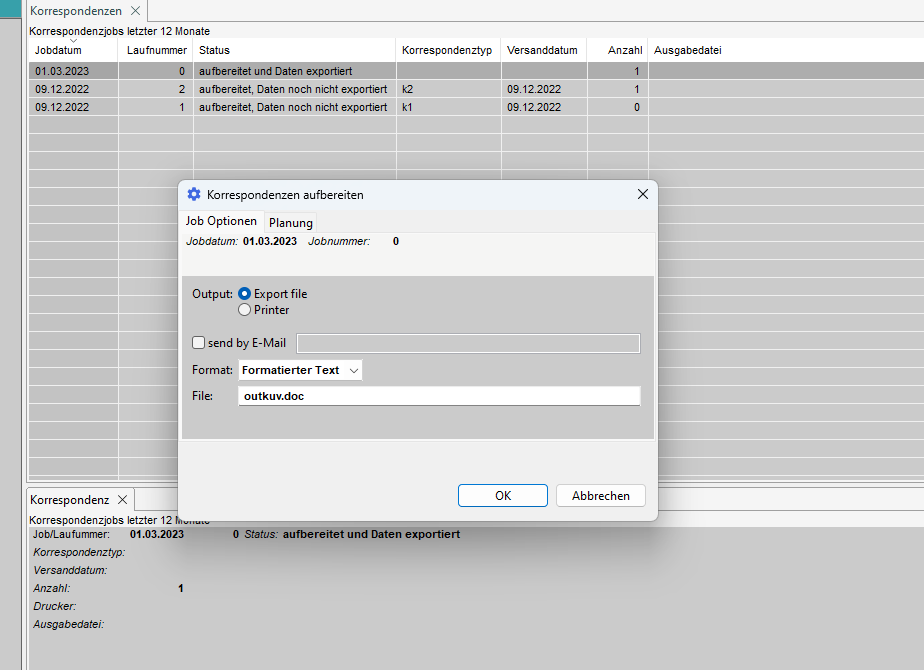Select the Export file output option

click(245, 294)
